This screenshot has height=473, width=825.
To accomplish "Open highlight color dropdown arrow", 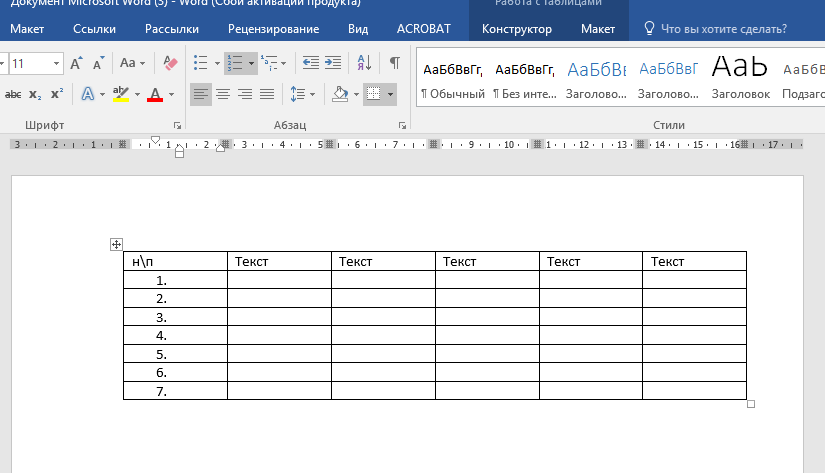I will pos(137,95).
